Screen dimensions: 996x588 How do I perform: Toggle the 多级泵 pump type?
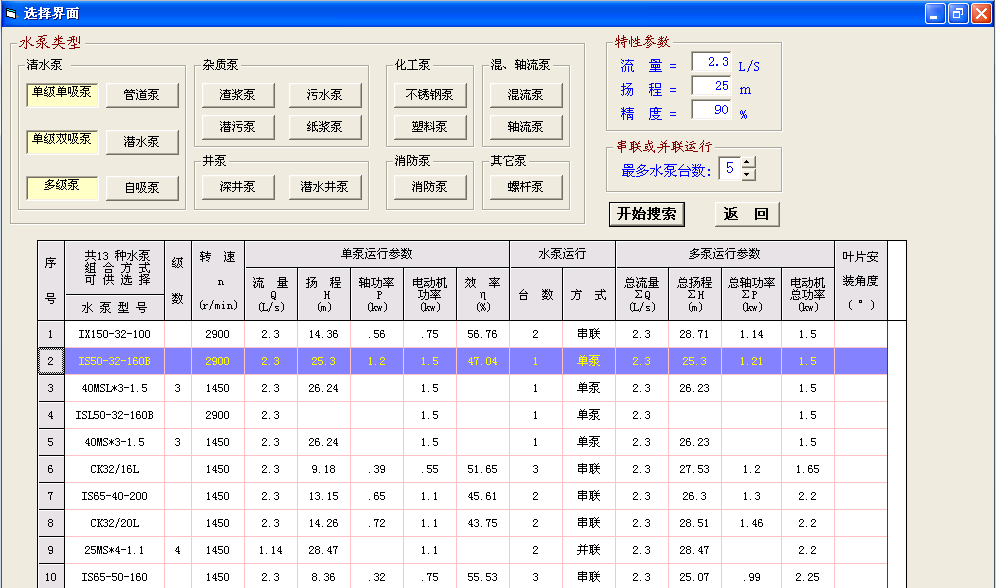[x=62, y=188]
